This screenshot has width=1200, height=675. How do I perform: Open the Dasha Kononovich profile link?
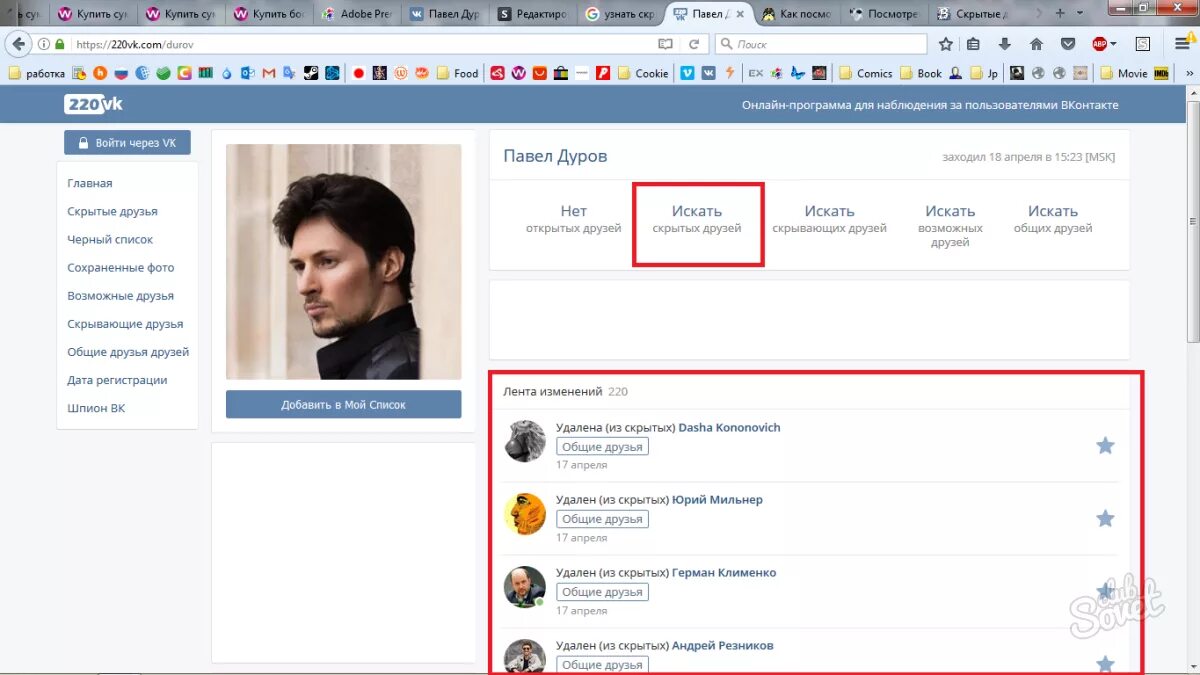tap(729, 427)
